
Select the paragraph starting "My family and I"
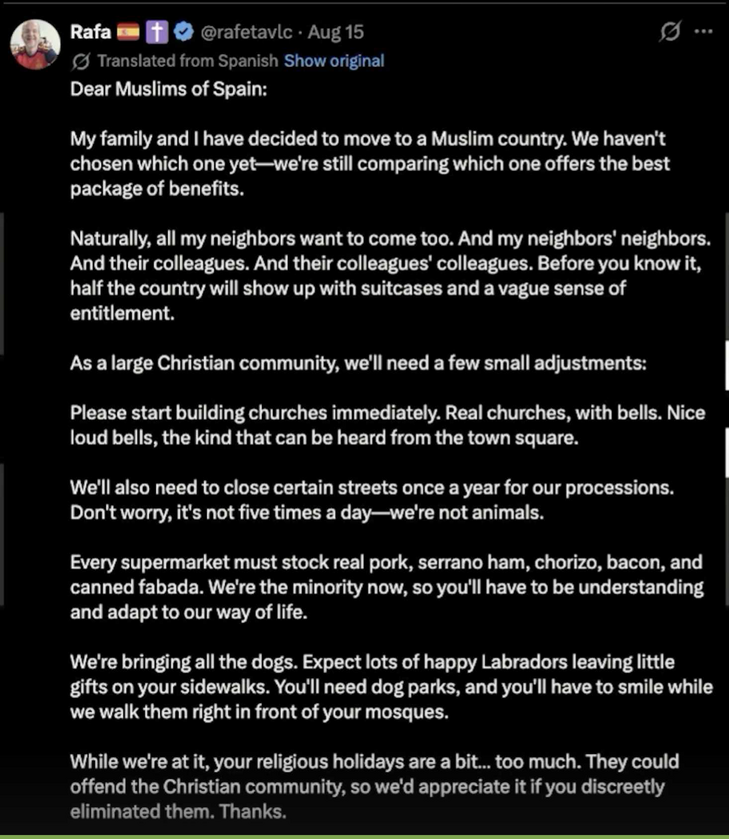click(370, 164)
